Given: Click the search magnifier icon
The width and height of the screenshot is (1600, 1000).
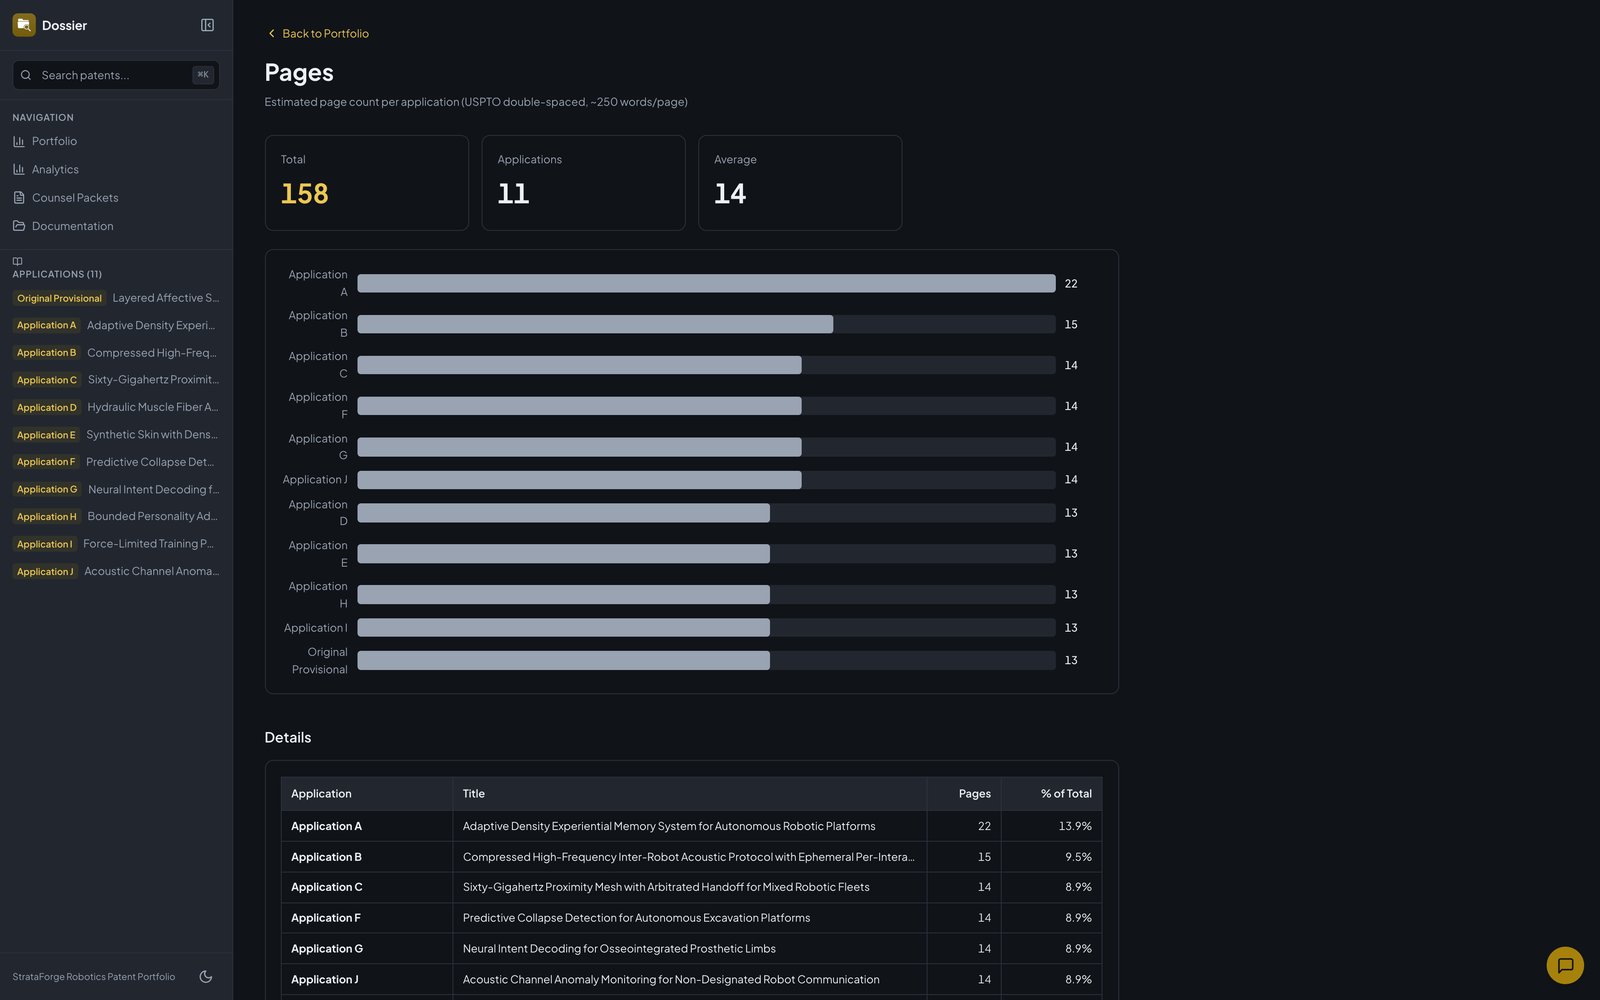Looking at the screenshot, I should (26, 75).
